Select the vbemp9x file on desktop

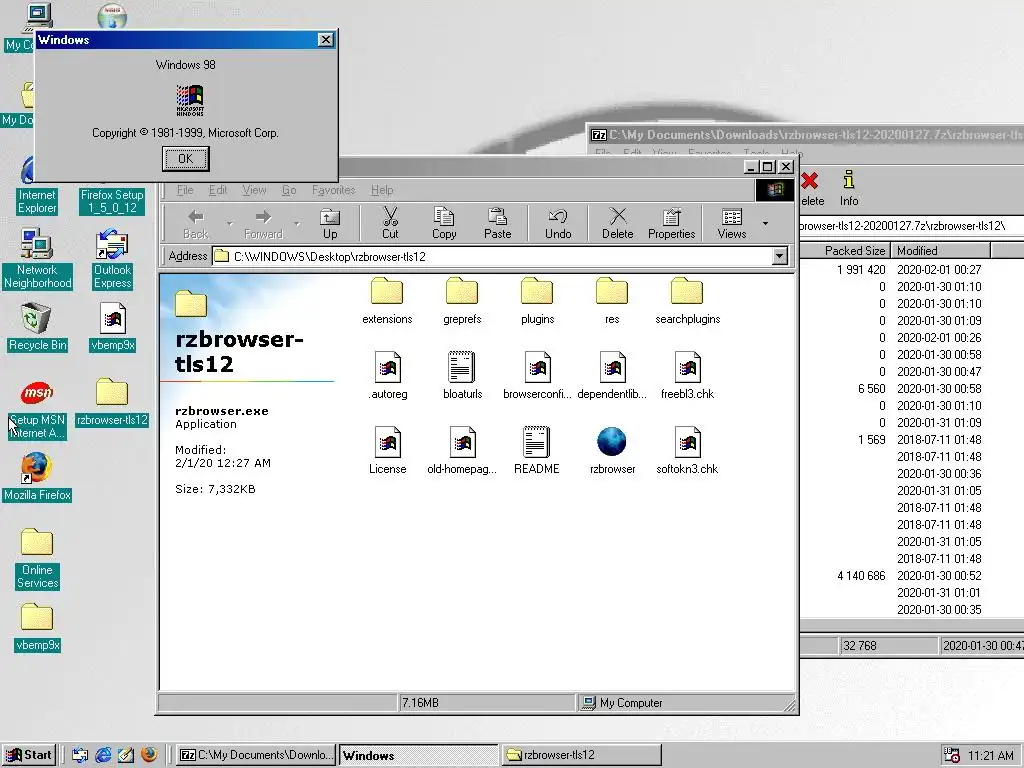[112, 327]
